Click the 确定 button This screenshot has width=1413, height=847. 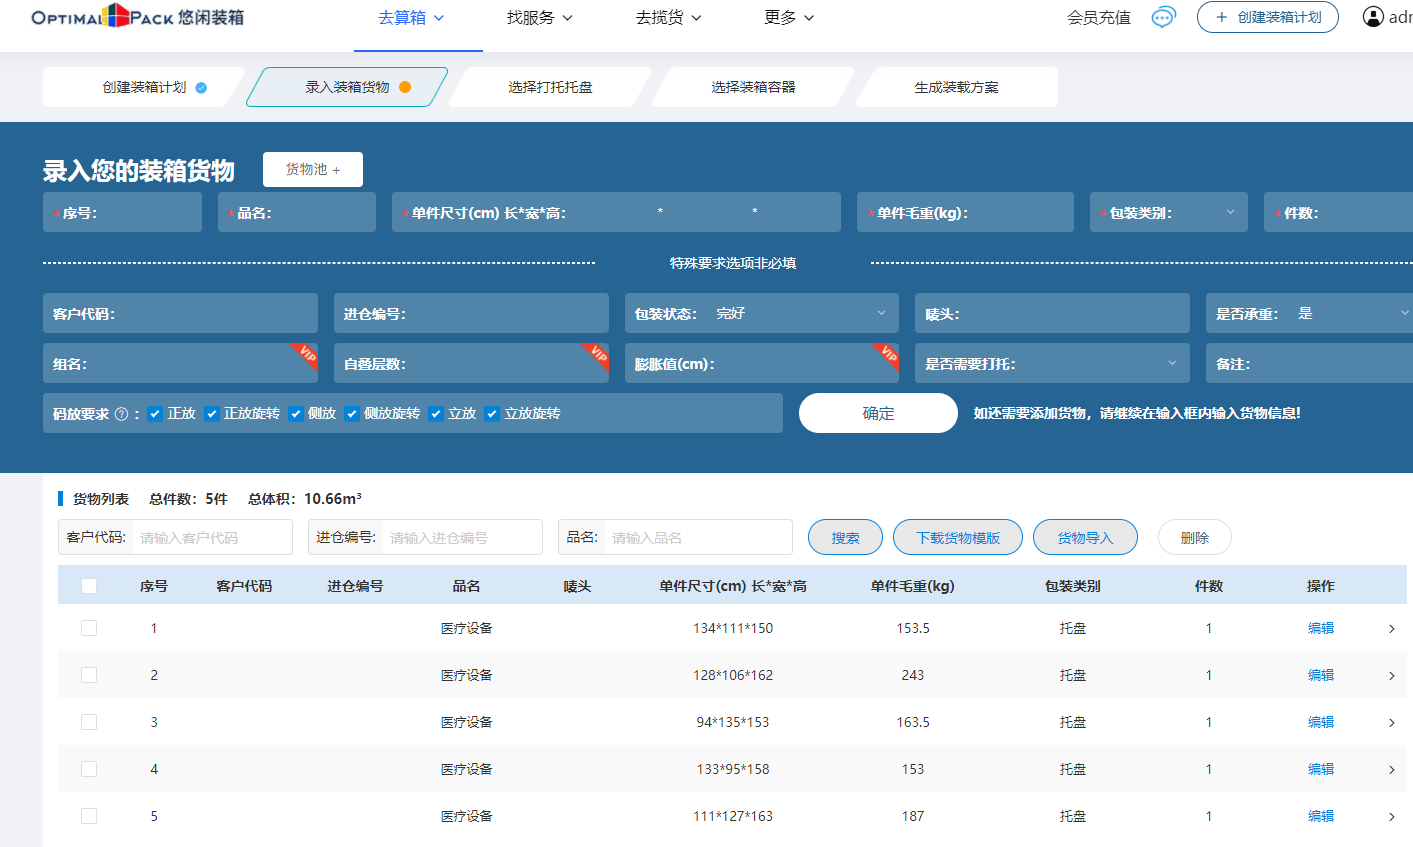(878, 413)
